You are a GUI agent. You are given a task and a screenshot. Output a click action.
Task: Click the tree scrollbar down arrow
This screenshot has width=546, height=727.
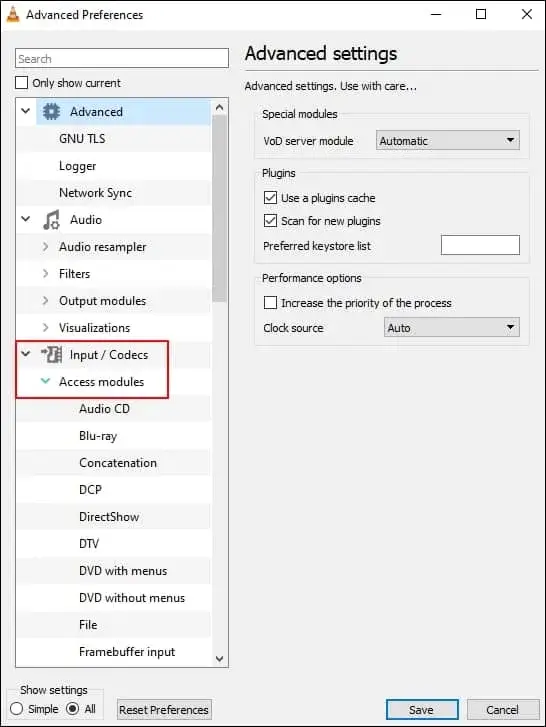point(220,658)
